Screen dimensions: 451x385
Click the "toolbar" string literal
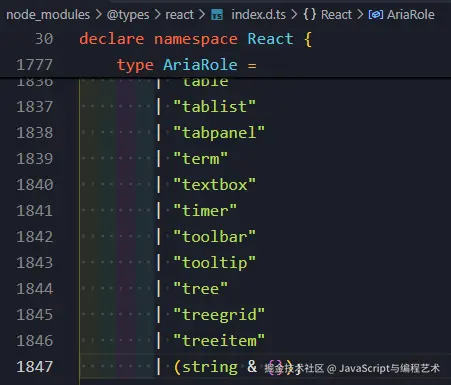pyautogui.click(x=215, y=237)
